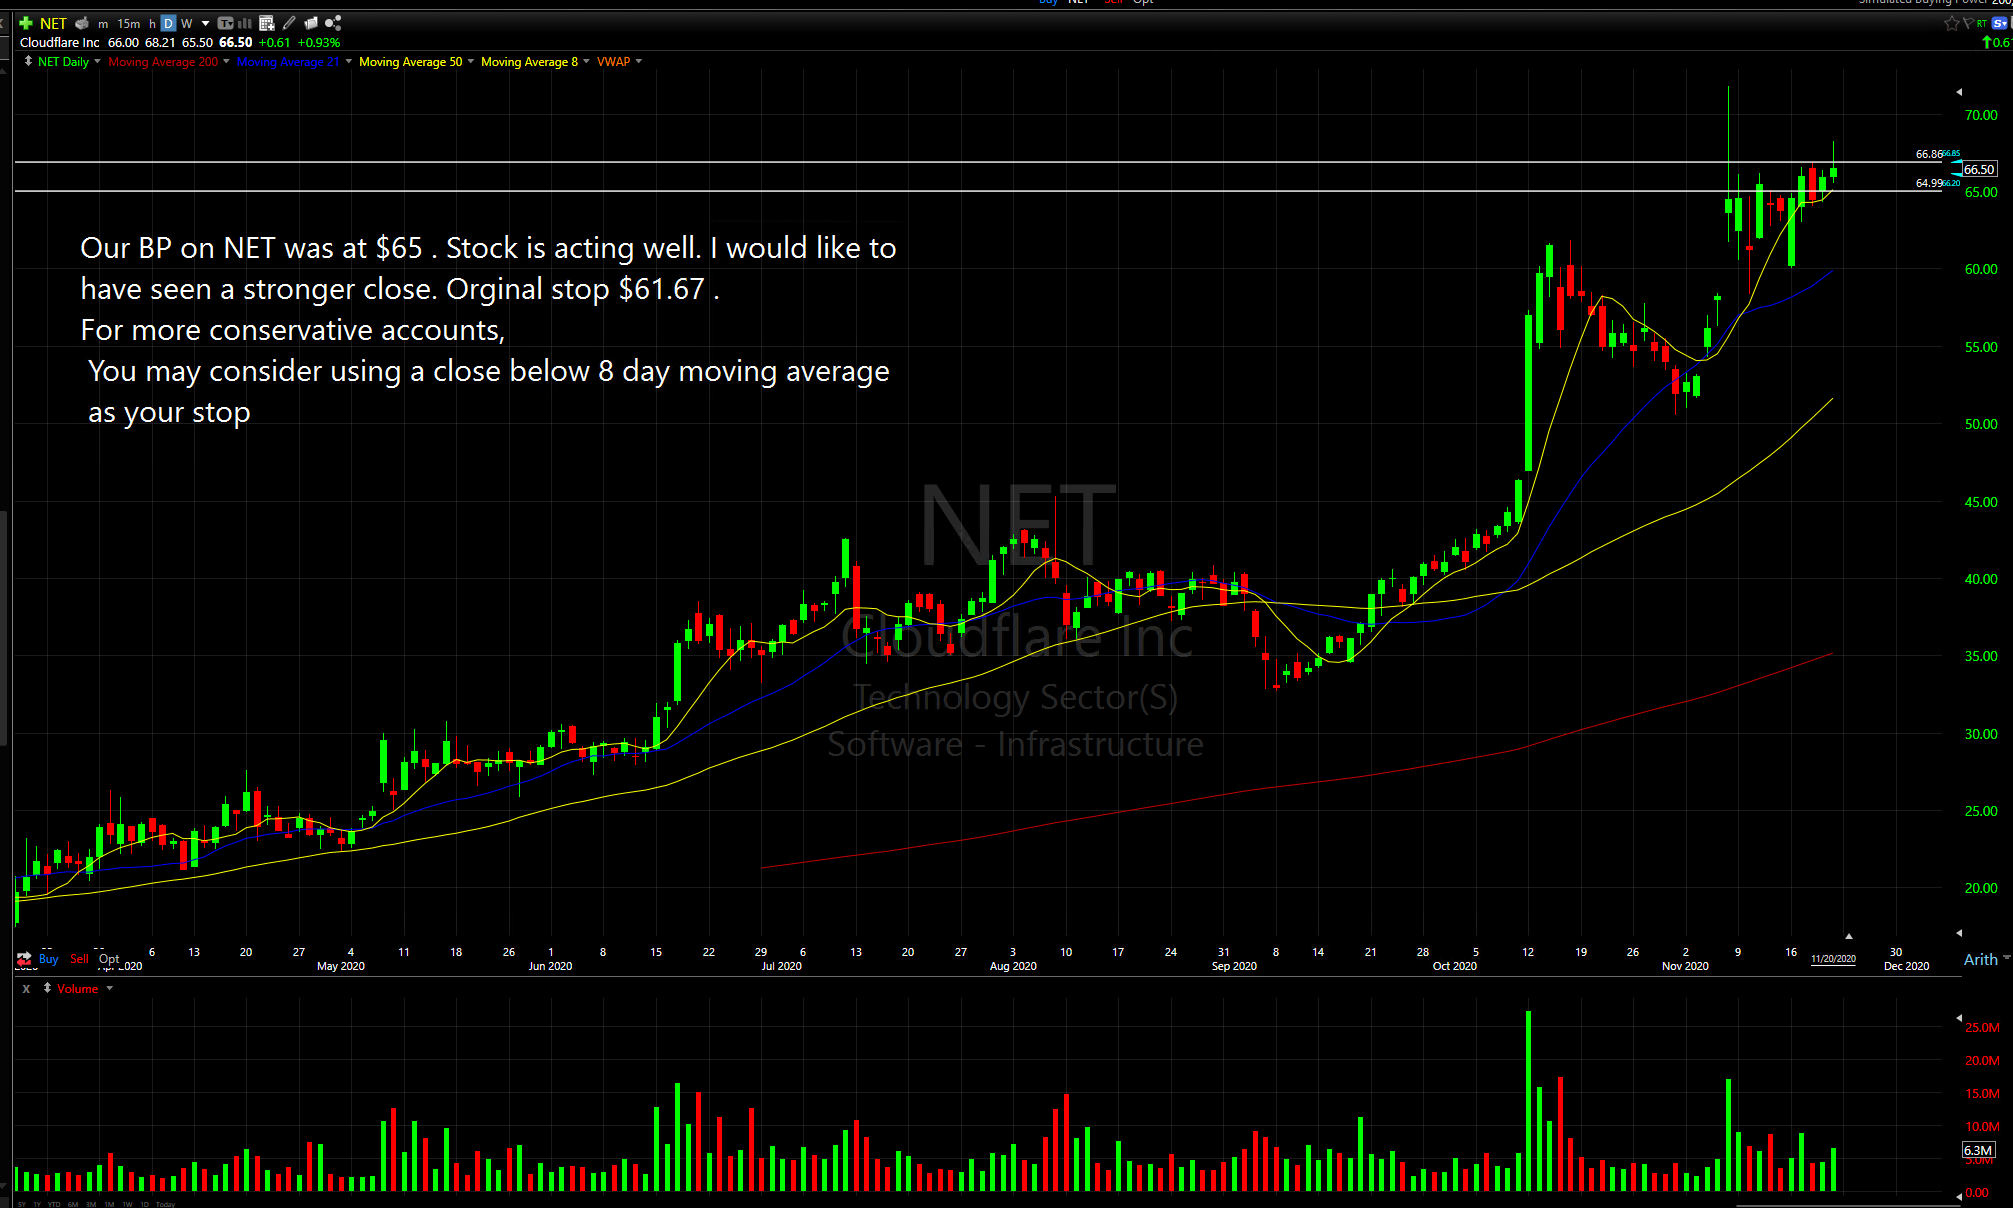Screen dimensions: 2013x1208
Task: Click the 66.50 current price label
Action: point(1979,169)
